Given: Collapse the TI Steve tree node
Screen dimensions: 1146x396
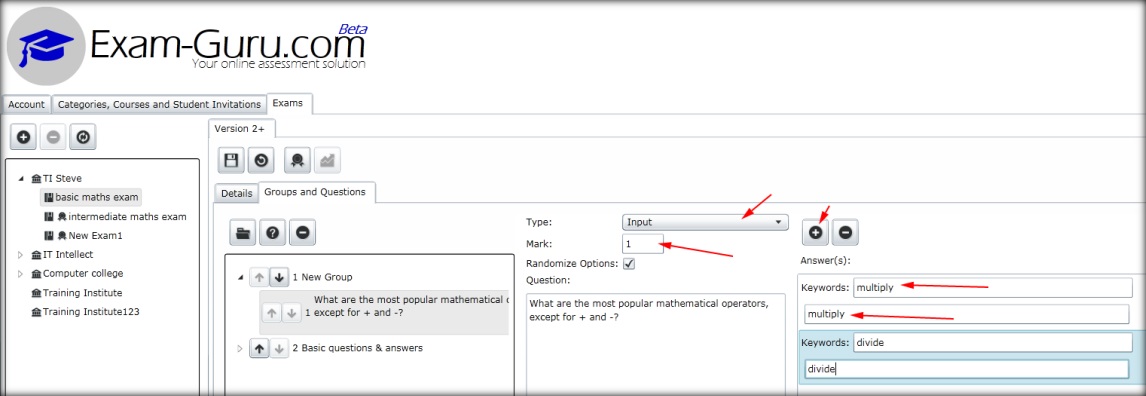Looking at the screenshot, I should click(20, 178).
